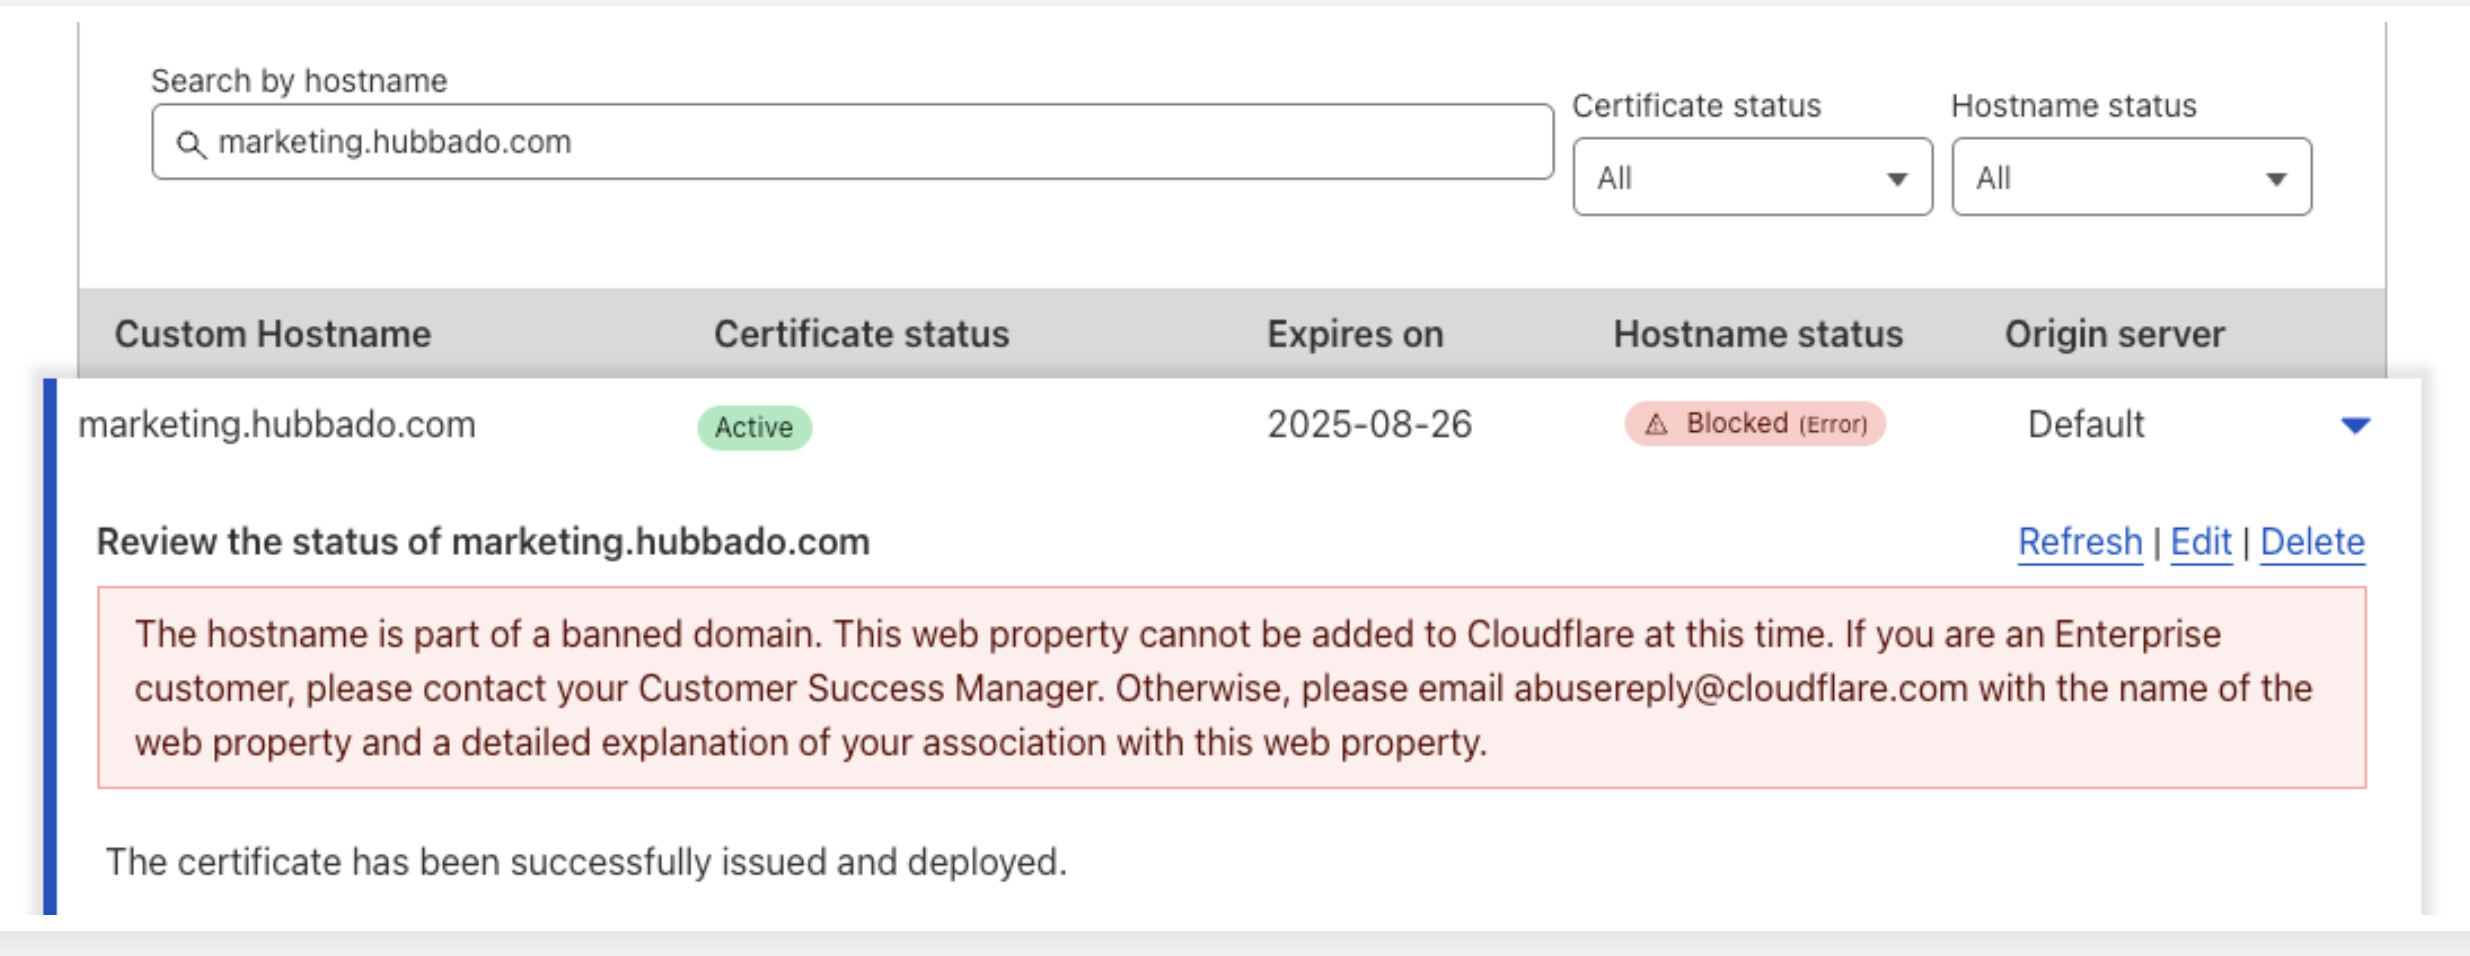Select the Hostname status column header
The image size is (2470, 956).
click(x=1758, y=334)
